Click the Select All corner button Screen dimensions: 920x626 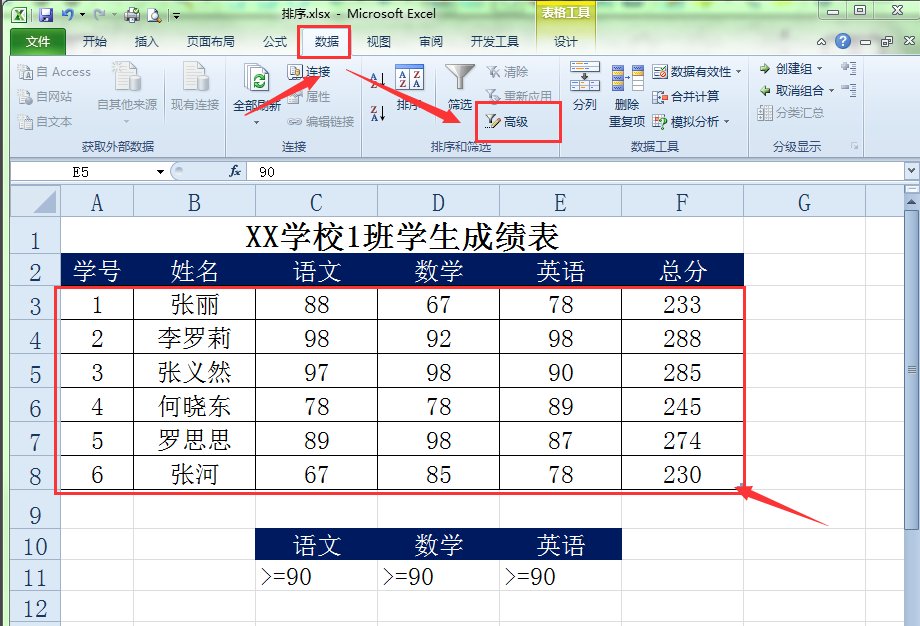coord(36,202)
